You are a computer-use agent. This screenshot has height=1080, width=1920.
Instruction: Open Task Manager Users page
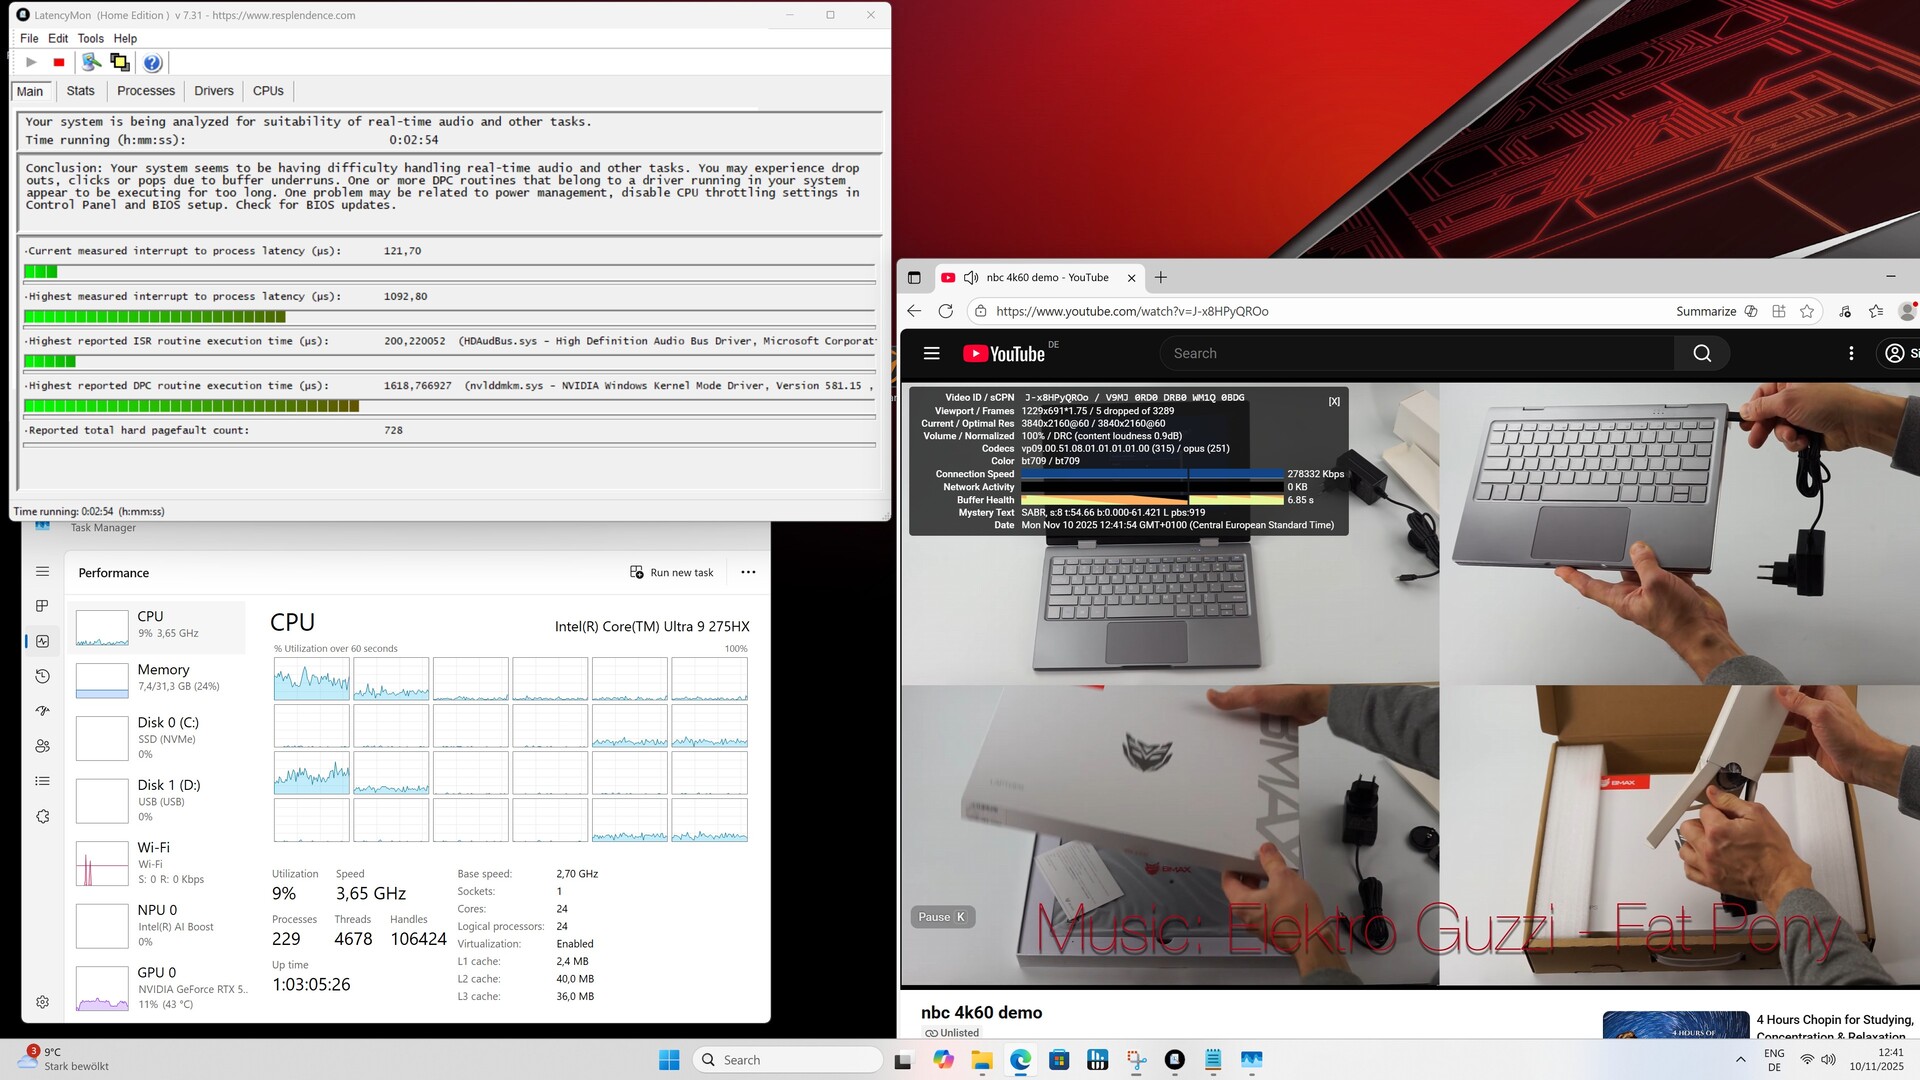point(42,746)
